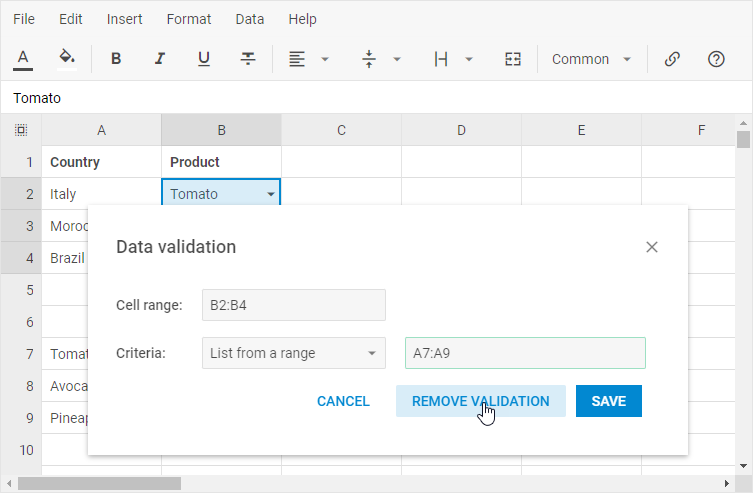The width and height of the screenshot is (753, 493).
Task: Expand the horizontal align dropdown arrow
Action: point(325,60)
